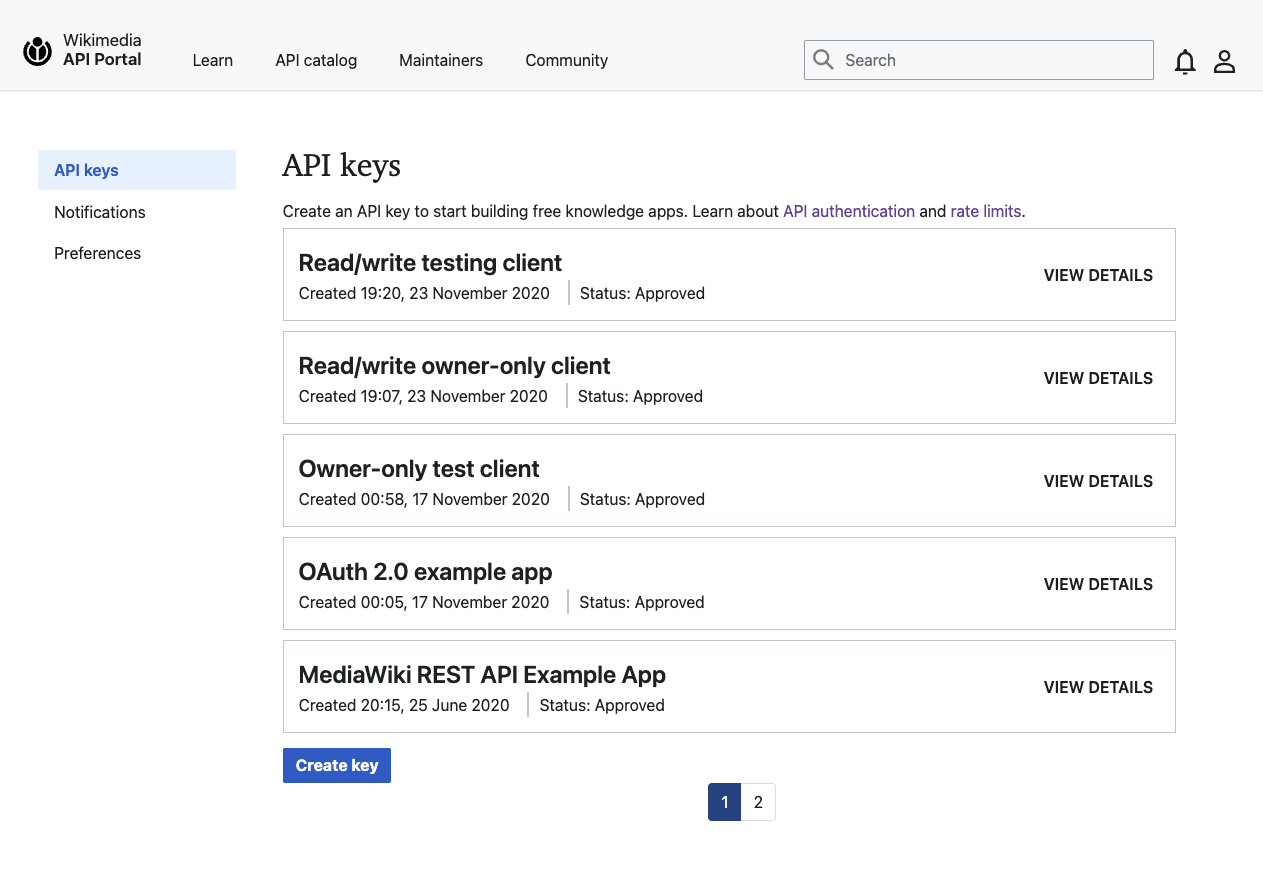
Task: Open Notifications in the sidebar
Action: 100,212
